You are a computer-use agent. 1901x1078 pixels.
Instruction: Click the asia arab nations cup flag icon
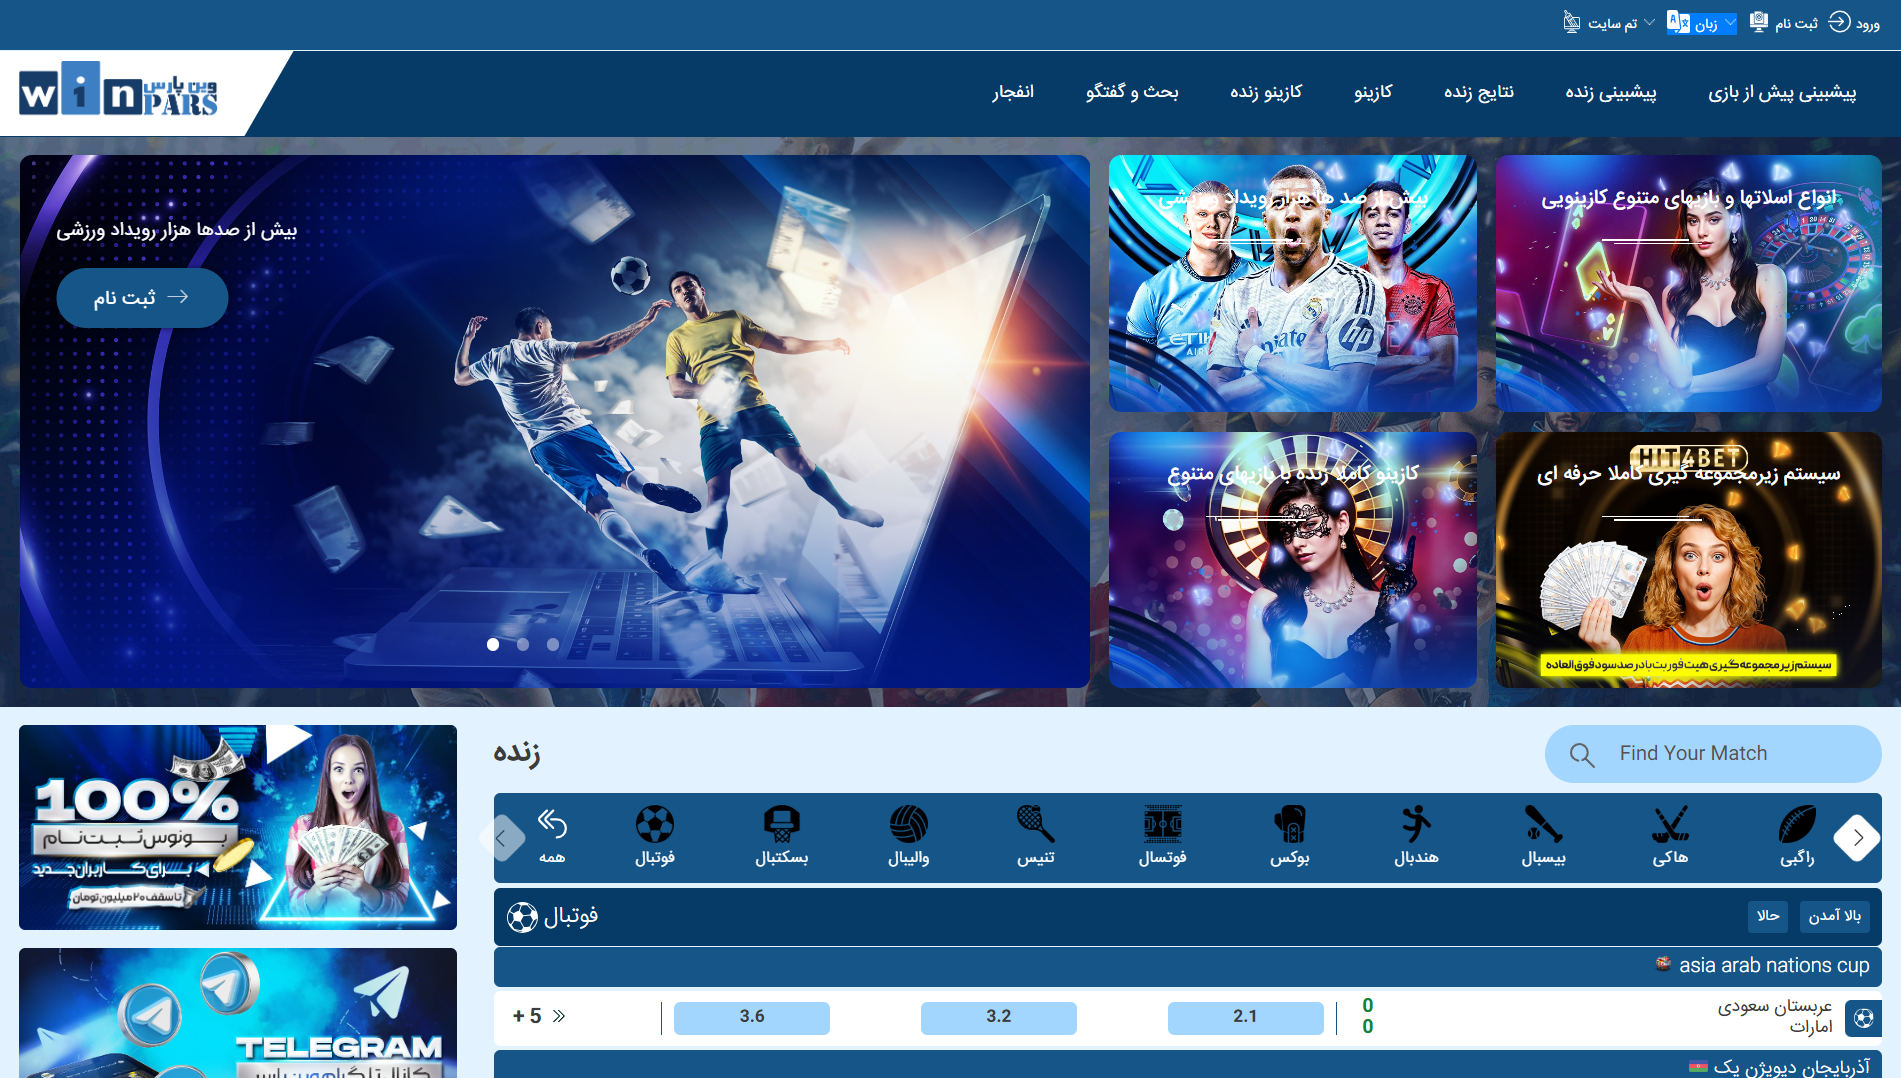[1663, 964]
